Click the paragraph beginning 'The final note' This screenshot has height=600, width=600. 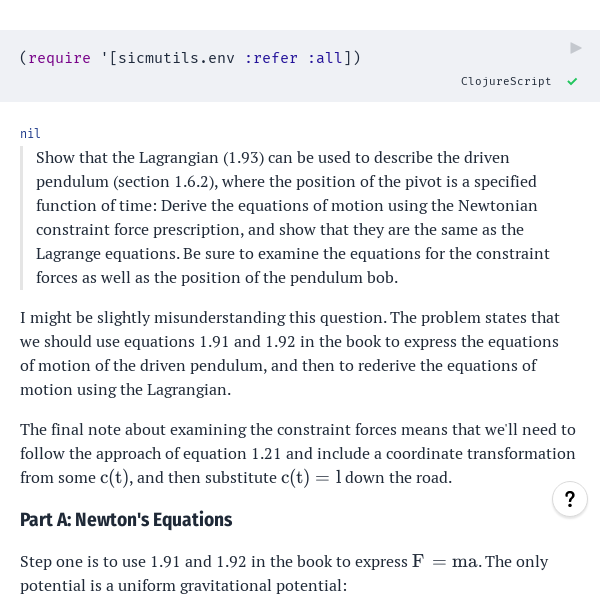[298, 453]
